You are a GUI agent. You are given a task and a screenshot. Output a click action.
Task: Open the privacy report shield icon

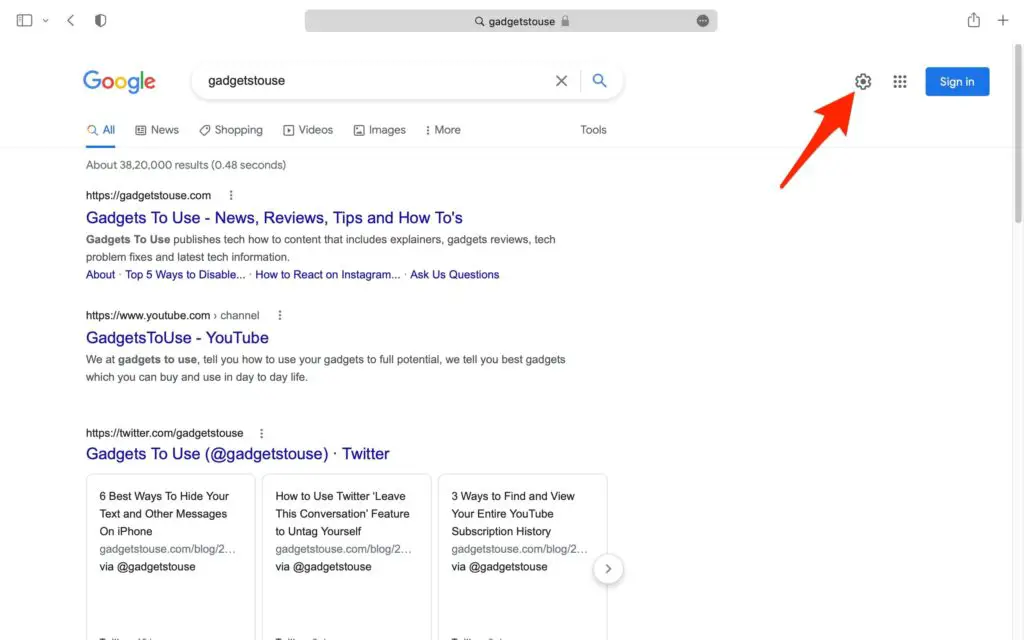101,20
